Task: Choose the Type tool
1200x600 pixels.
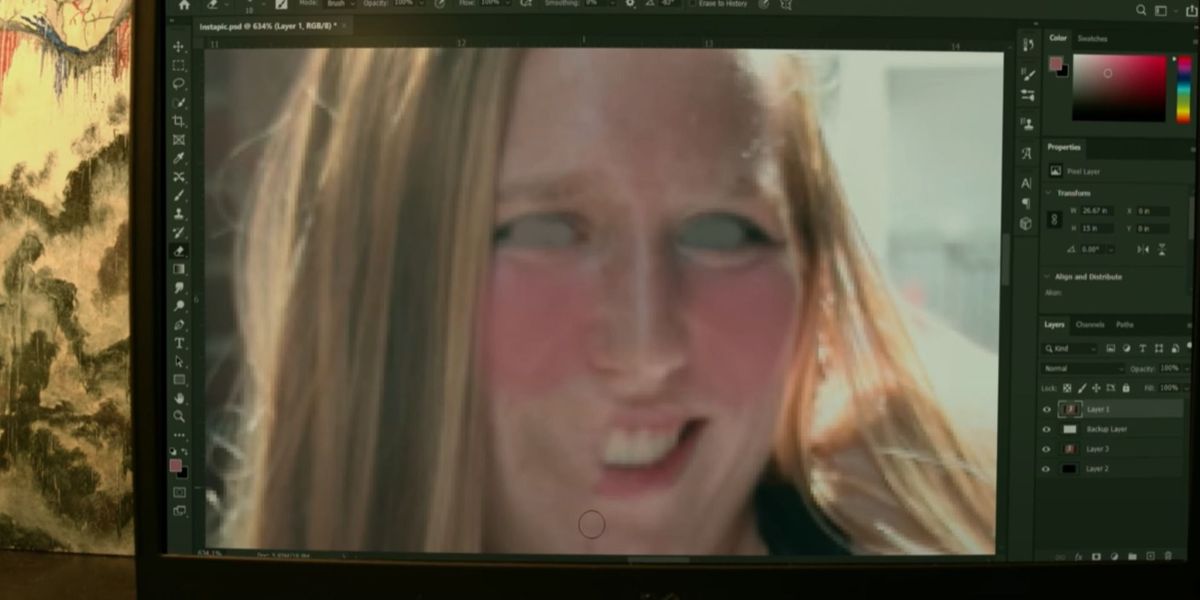Action: (179, 343)
